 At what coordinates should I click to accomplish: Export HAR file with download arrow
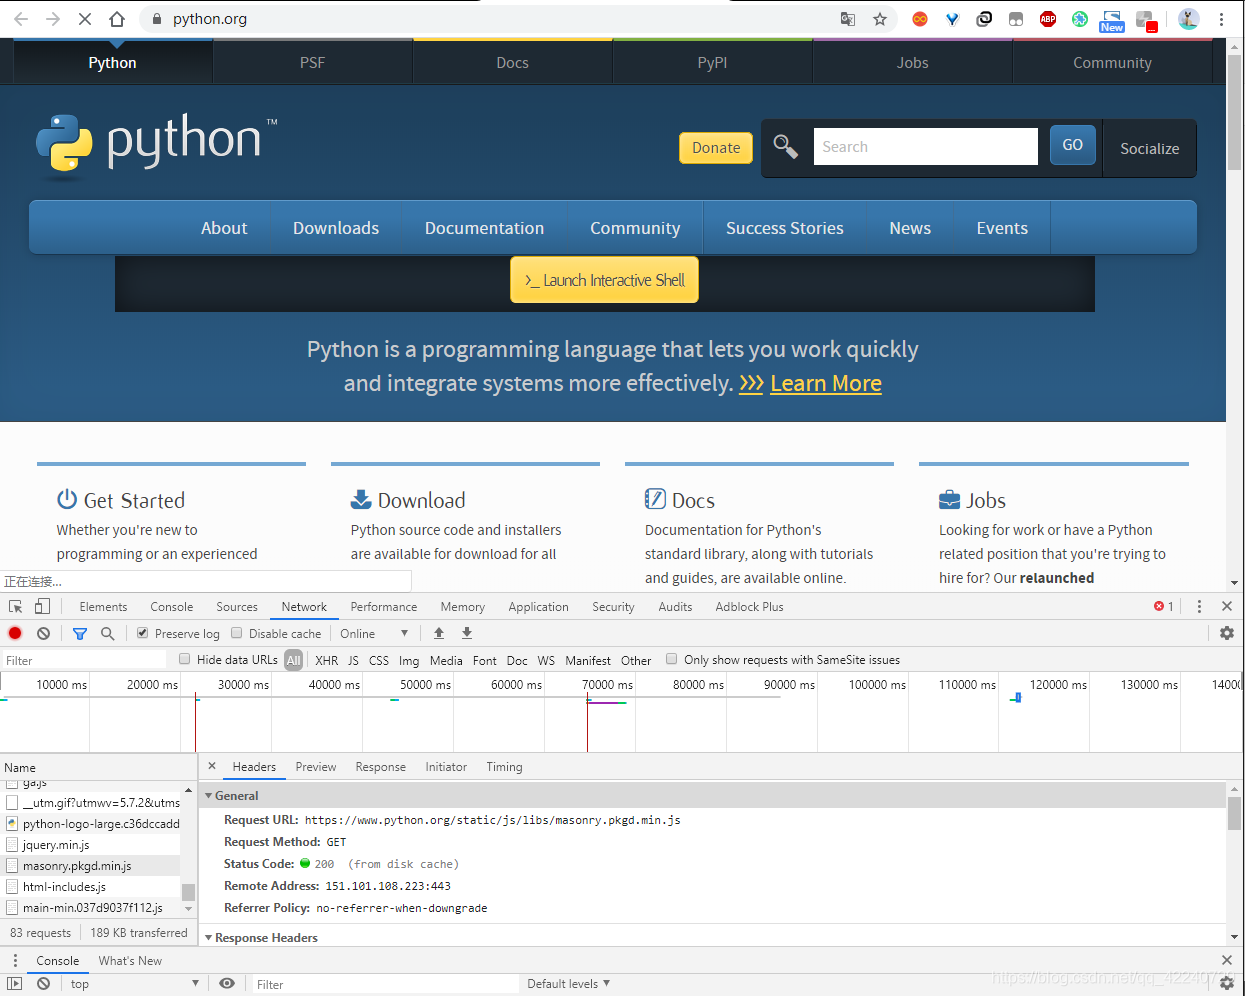point(467,633)
